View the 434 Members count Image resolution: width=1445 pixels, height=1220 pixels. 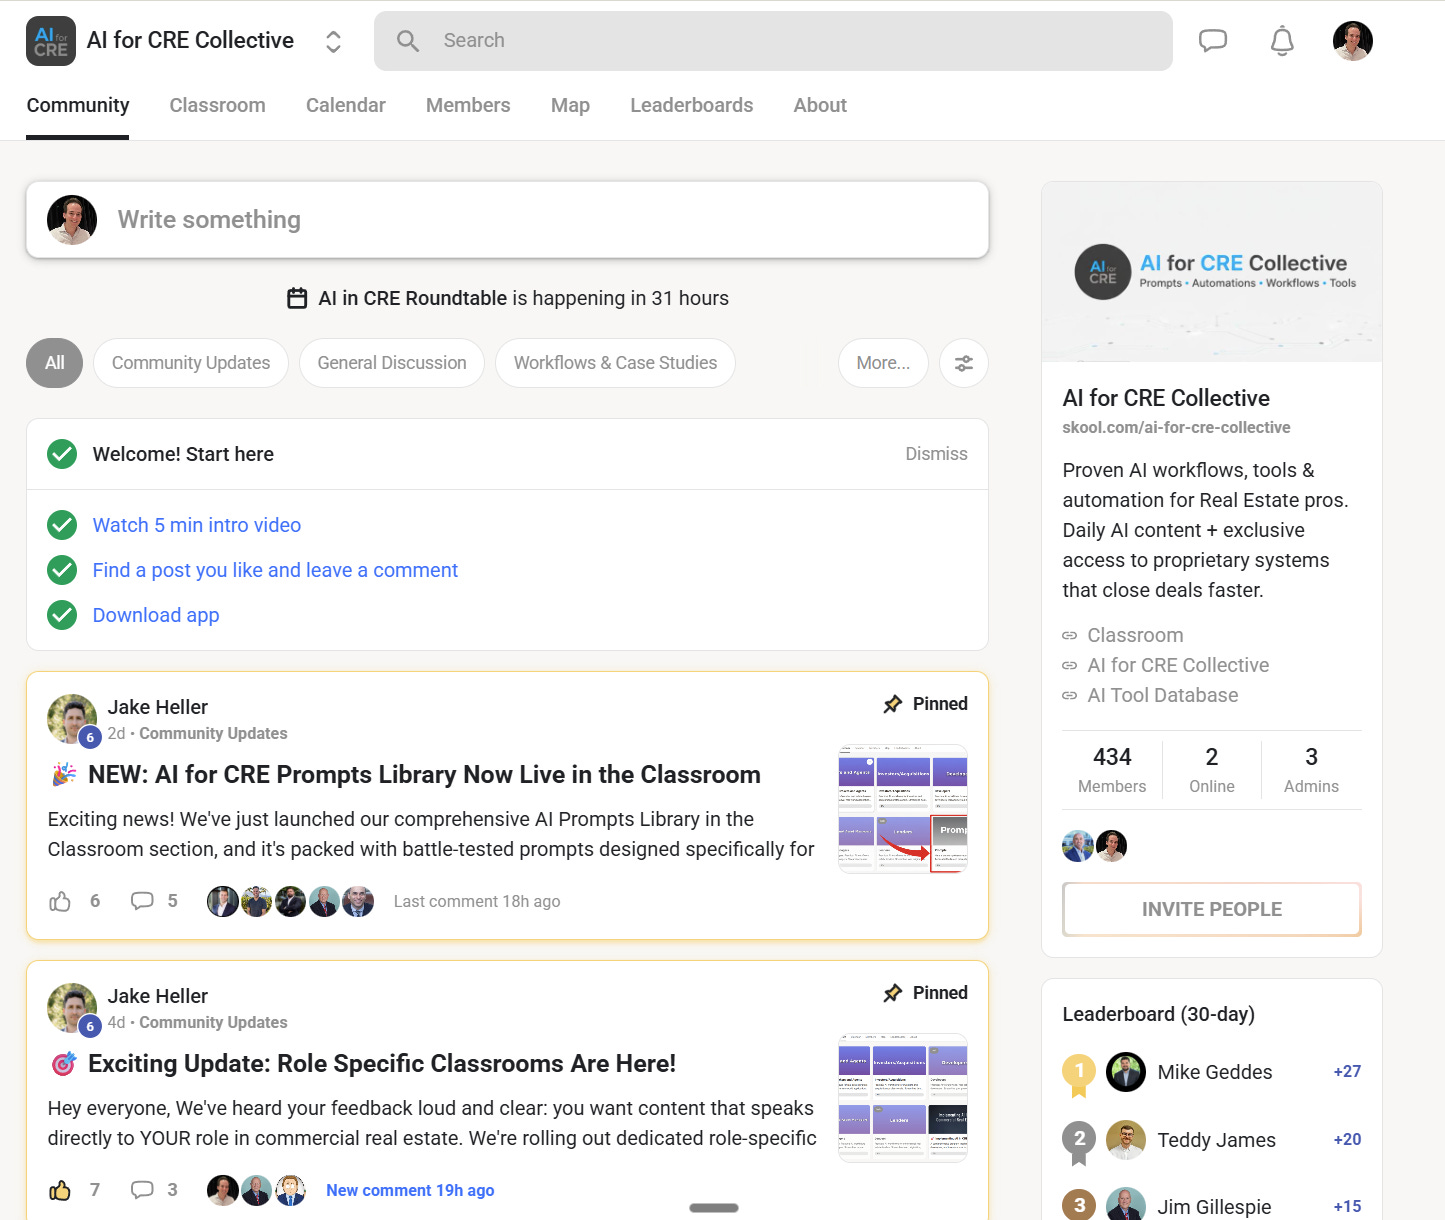click(1112, 770)
